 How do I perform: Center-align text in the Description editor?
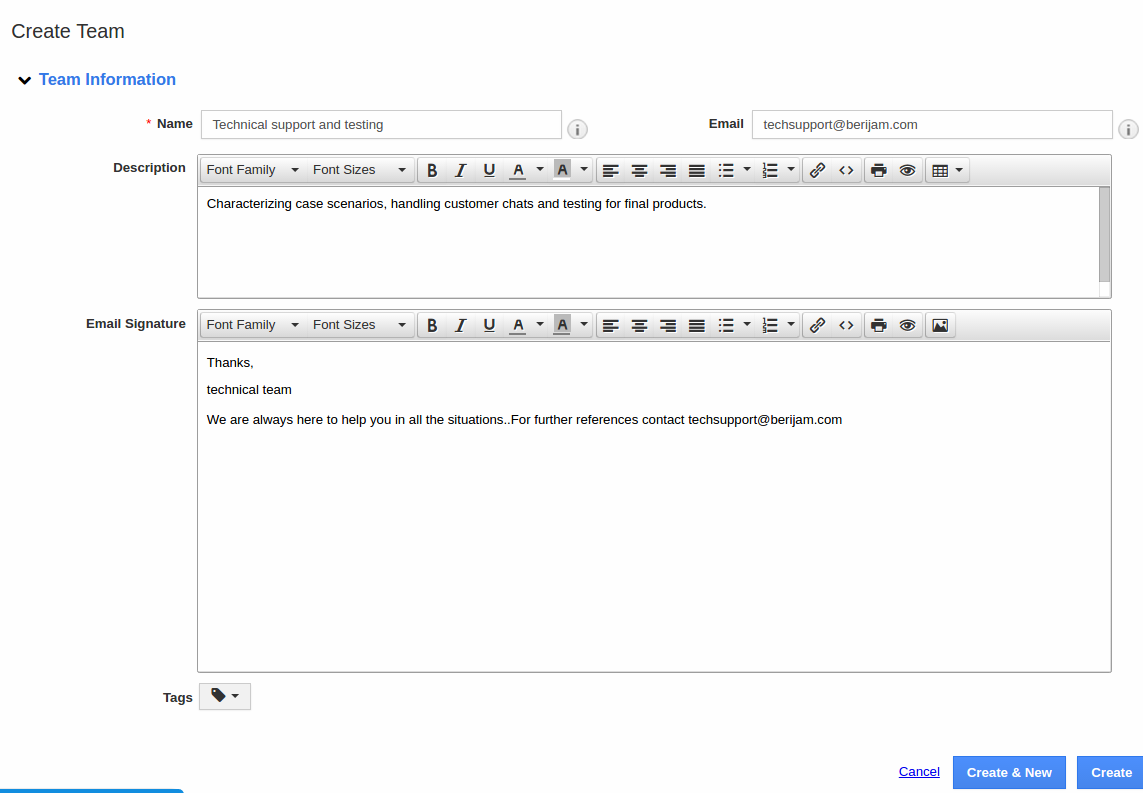tap(639, 171)
